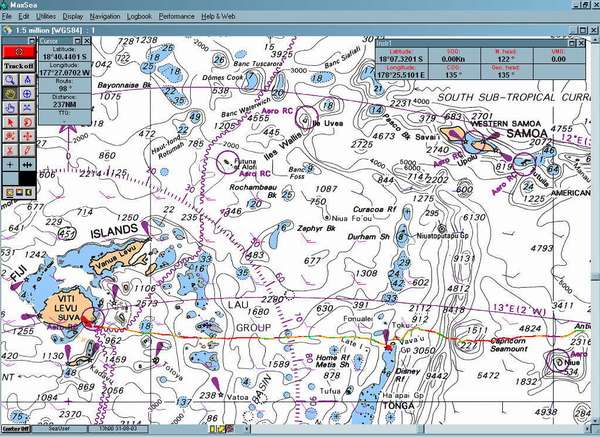This screenshot has width=600, height=437.
Task: Choose night moon display mode icon
Action: coord(28,192)
